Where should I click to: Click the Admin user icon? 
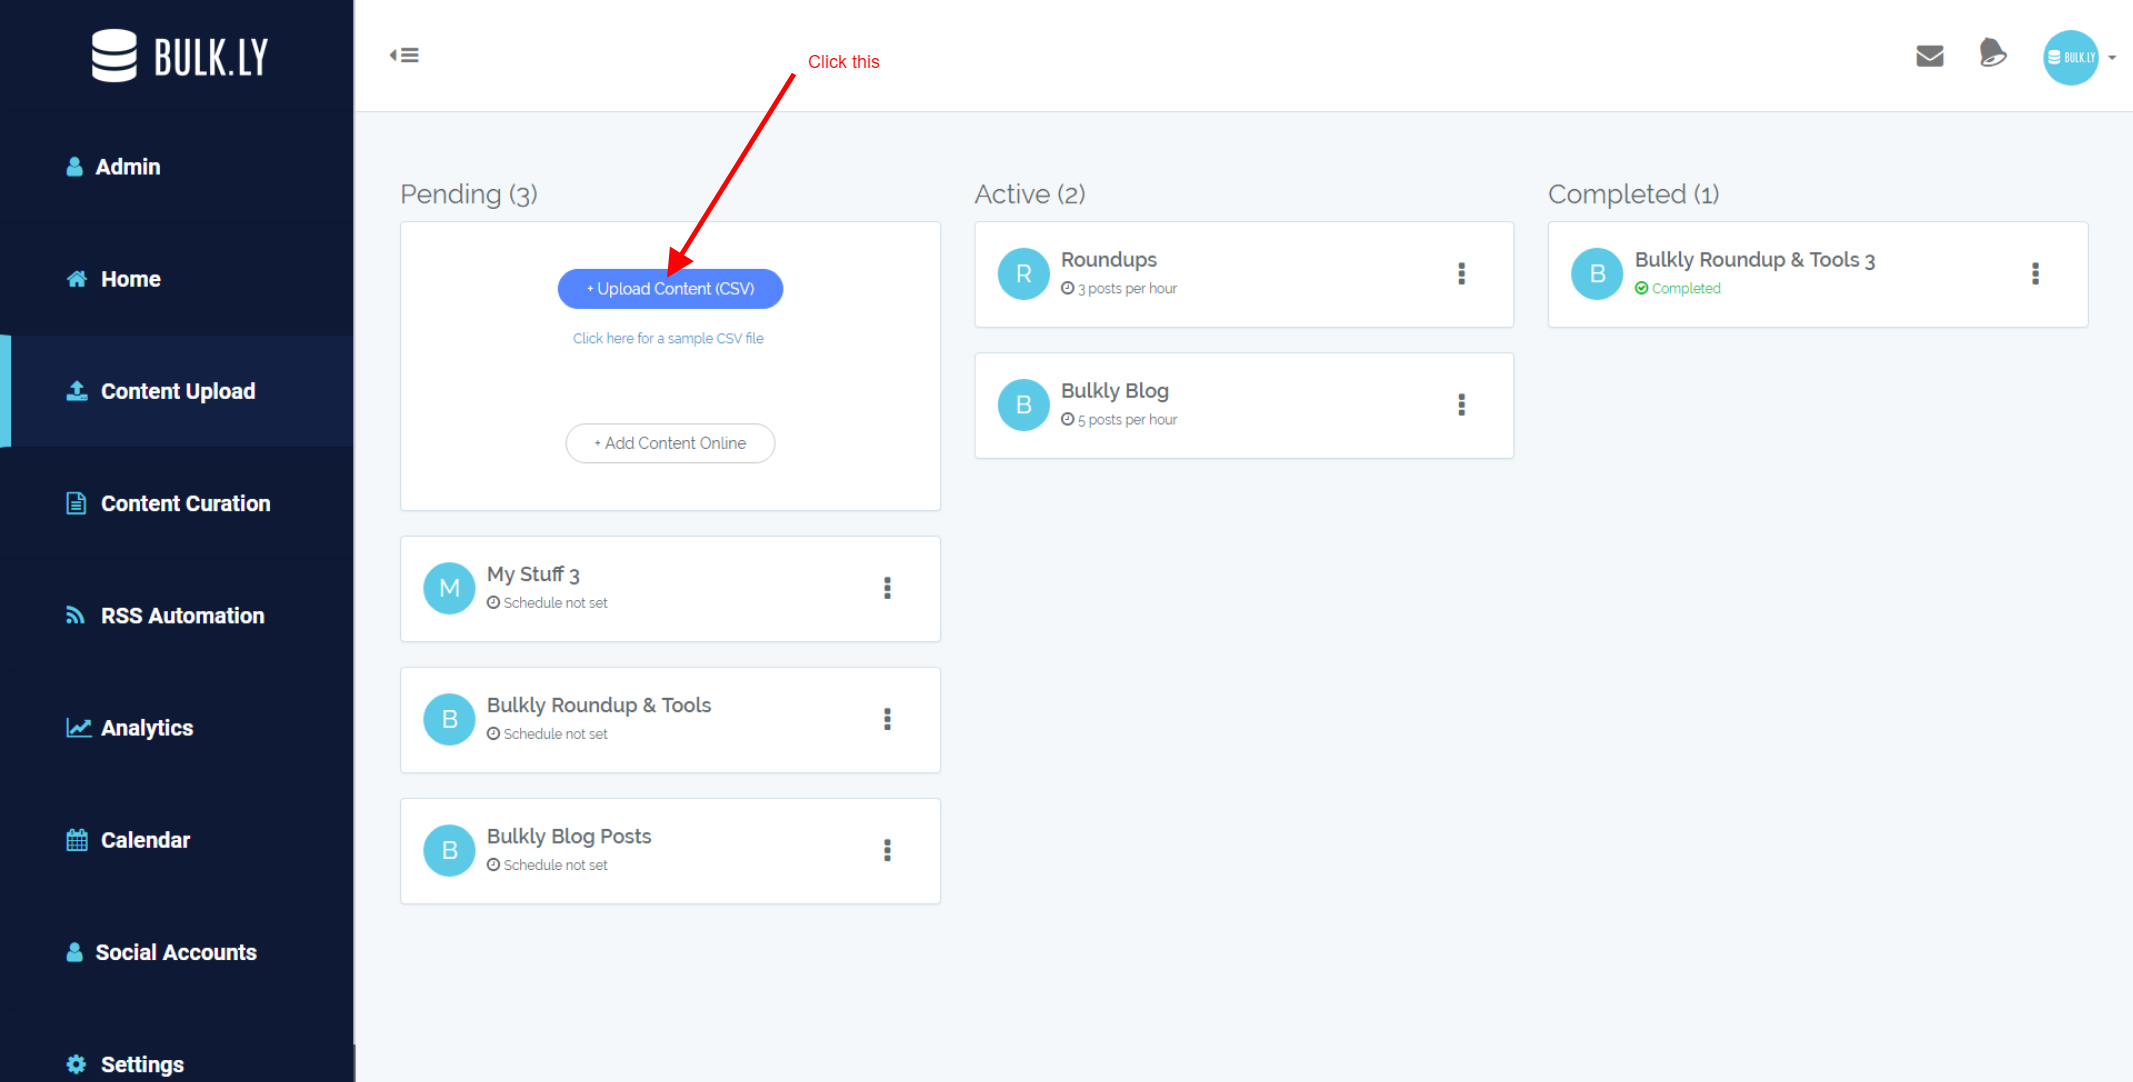[x=74, y=167]
